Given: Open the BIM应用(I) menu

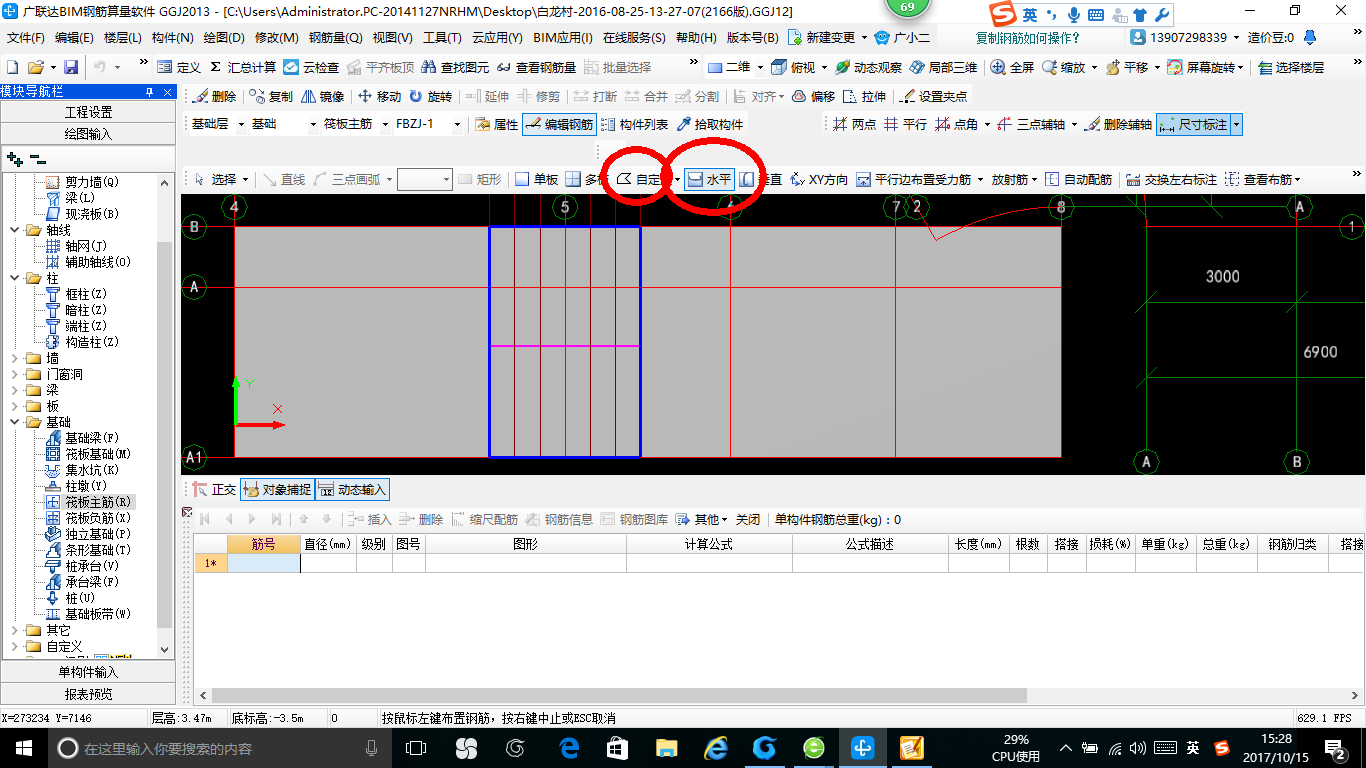Looking at the screenshot, I should point(563,38).
